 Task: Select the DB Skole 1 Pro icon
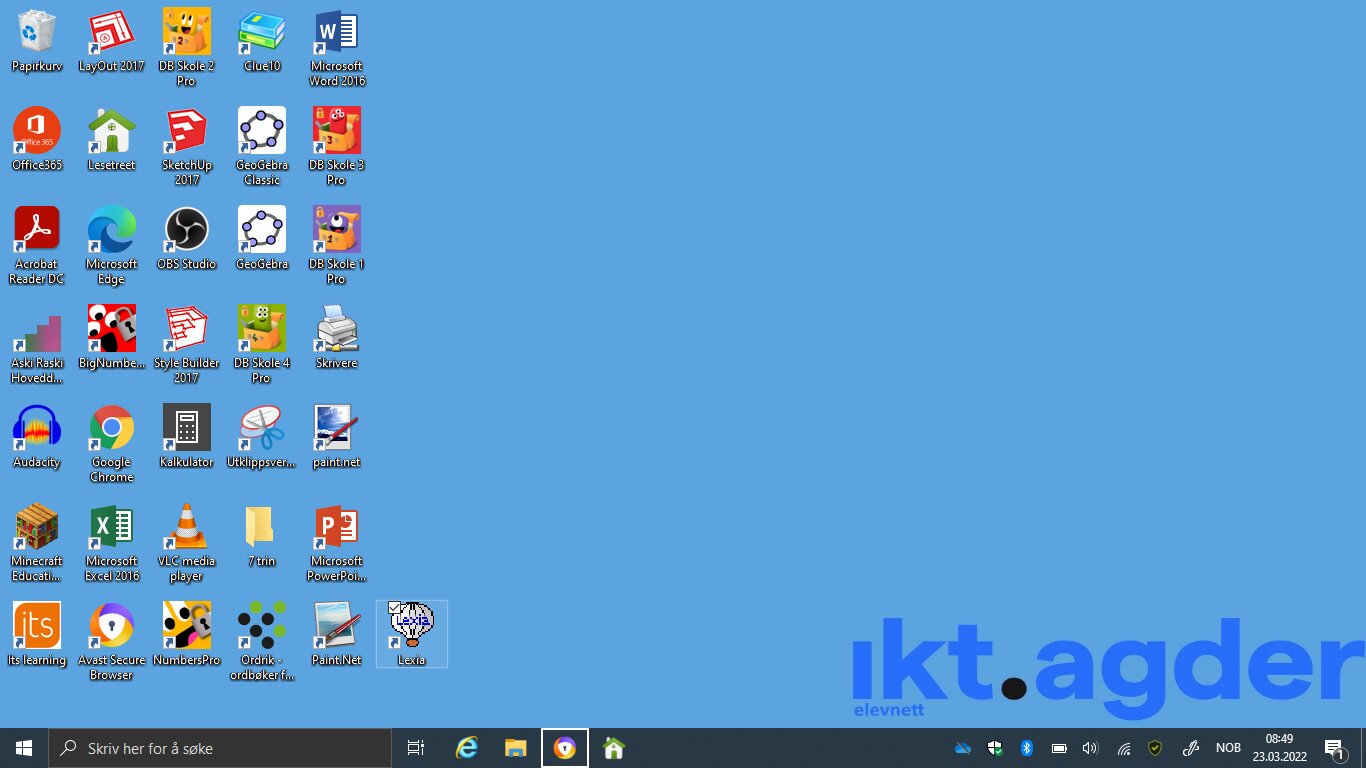[x=336, y=246]
